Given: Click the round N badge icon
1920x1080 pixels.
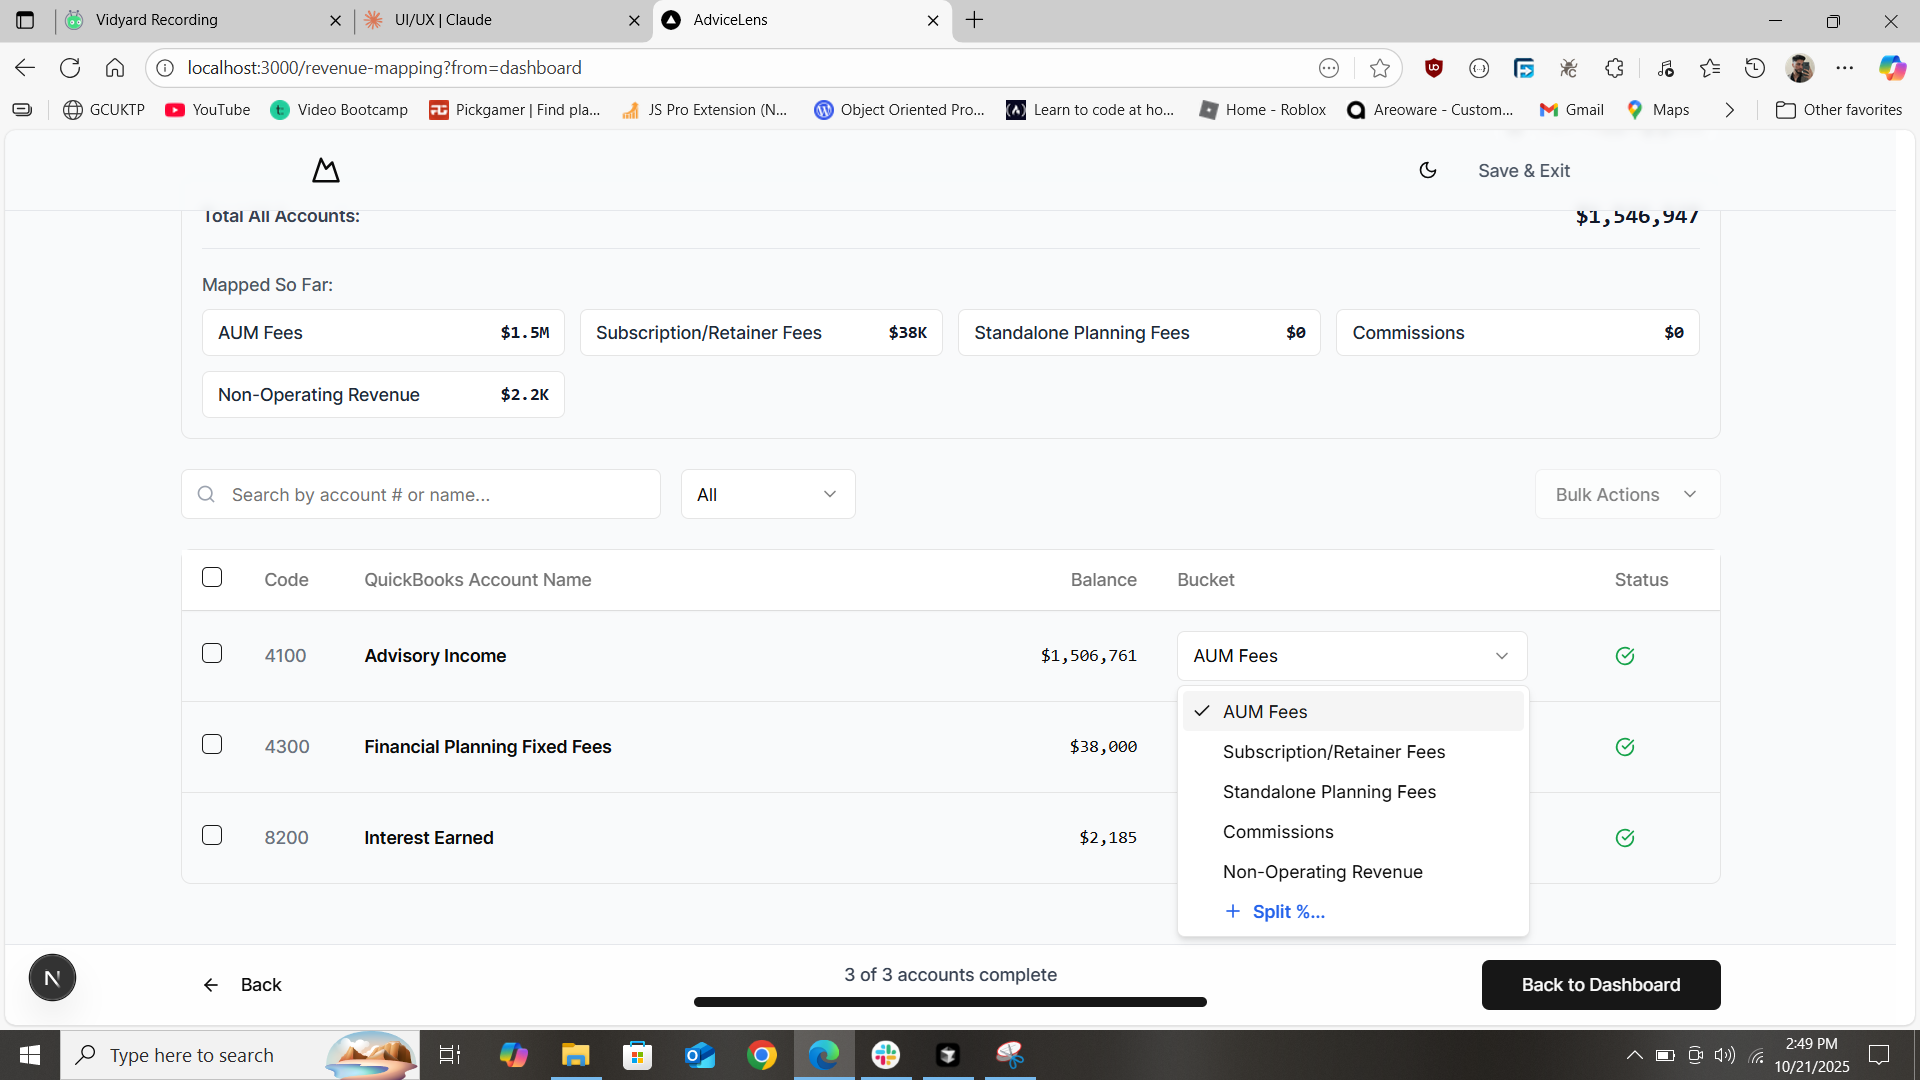Looking at the screenshot, I should pos(52,978).
